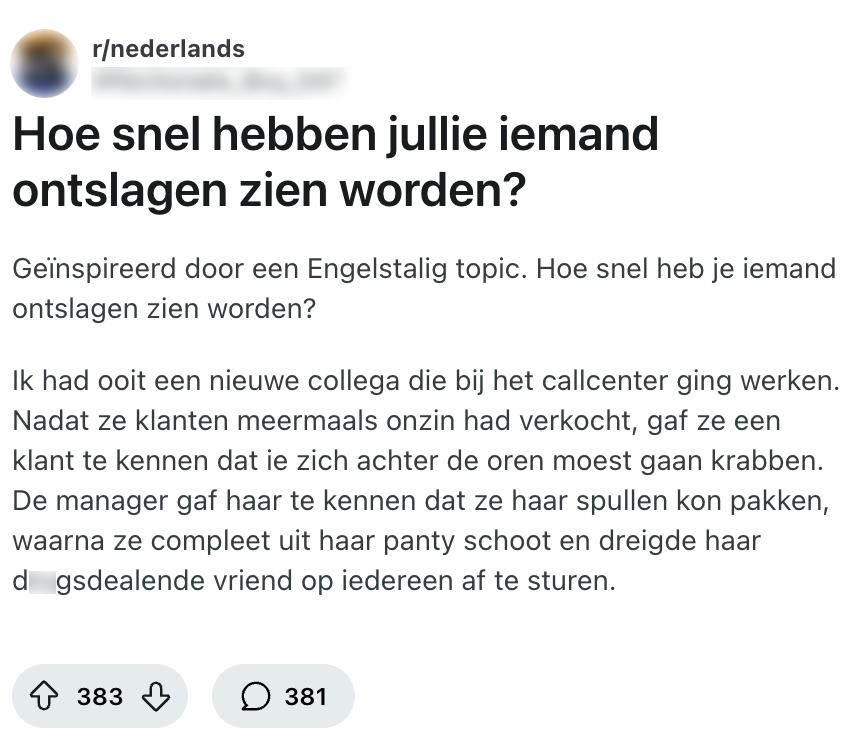Open the post titled 'Hoe snel hebben jullie iemand ontslagen zien worden?'
The height and width of the screenshot is (746, 860).
click(335, 160)
